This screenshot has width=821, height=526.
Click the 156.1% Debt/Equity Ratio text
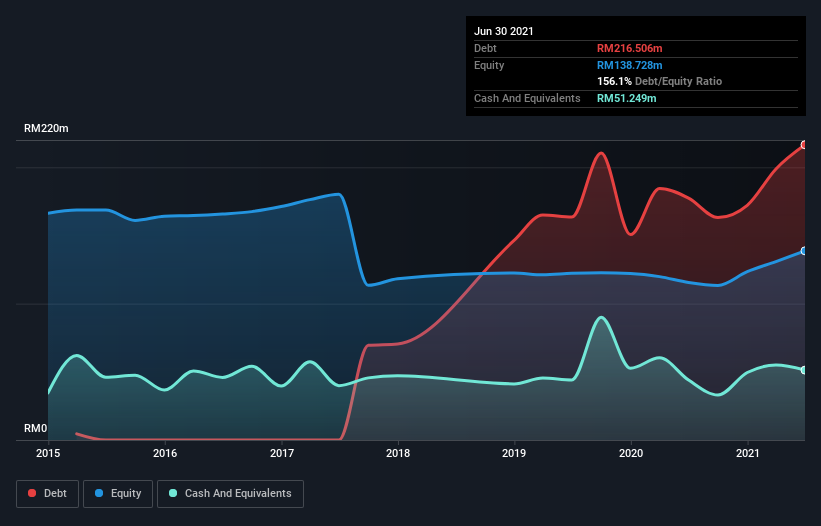659,81
